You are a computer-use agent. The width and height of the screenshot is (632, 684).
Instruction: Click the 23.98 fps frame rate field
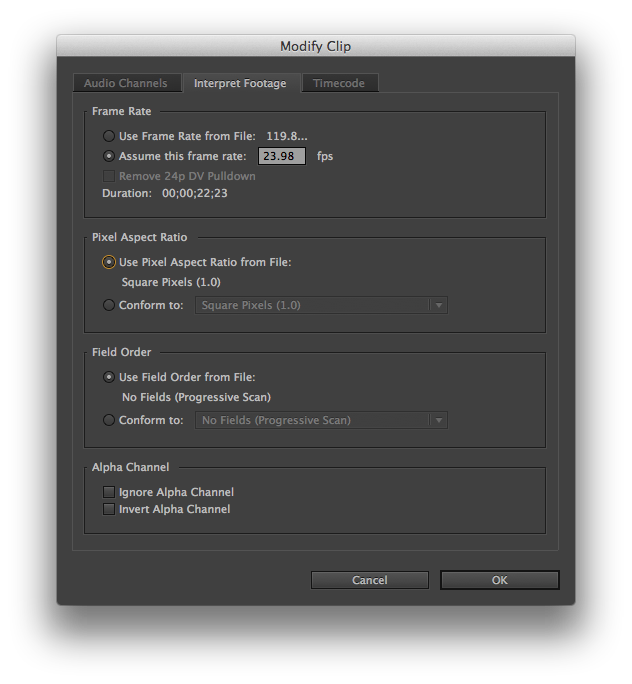point(282,156)
